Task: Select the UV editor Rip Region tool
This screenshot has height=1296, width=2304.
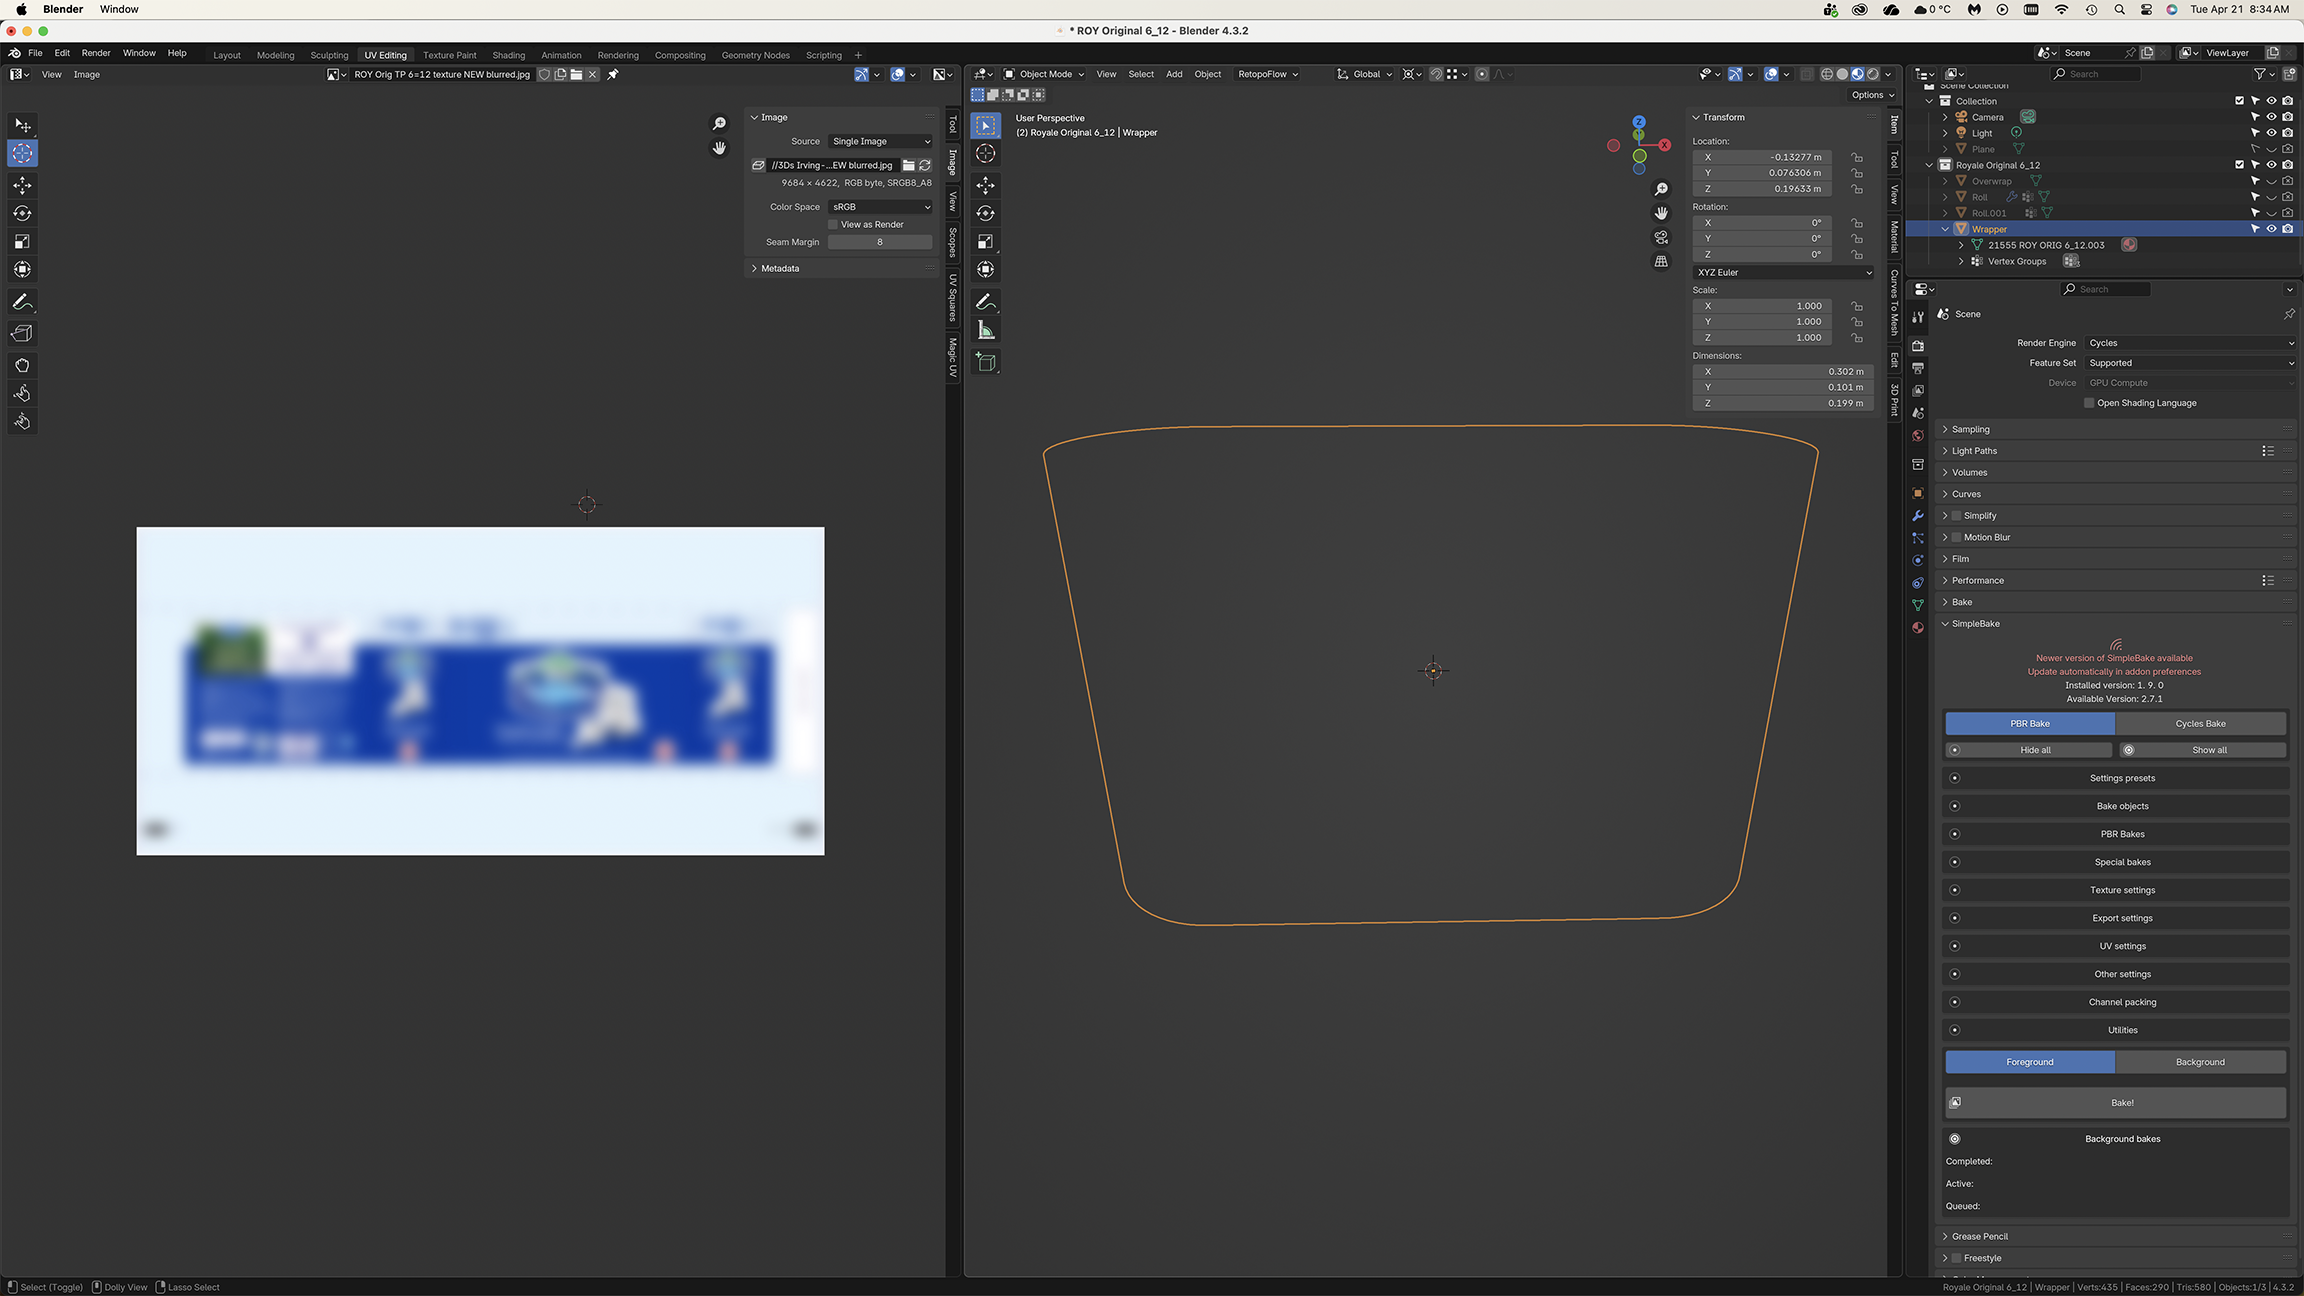Action: click(x=22, y=333)
